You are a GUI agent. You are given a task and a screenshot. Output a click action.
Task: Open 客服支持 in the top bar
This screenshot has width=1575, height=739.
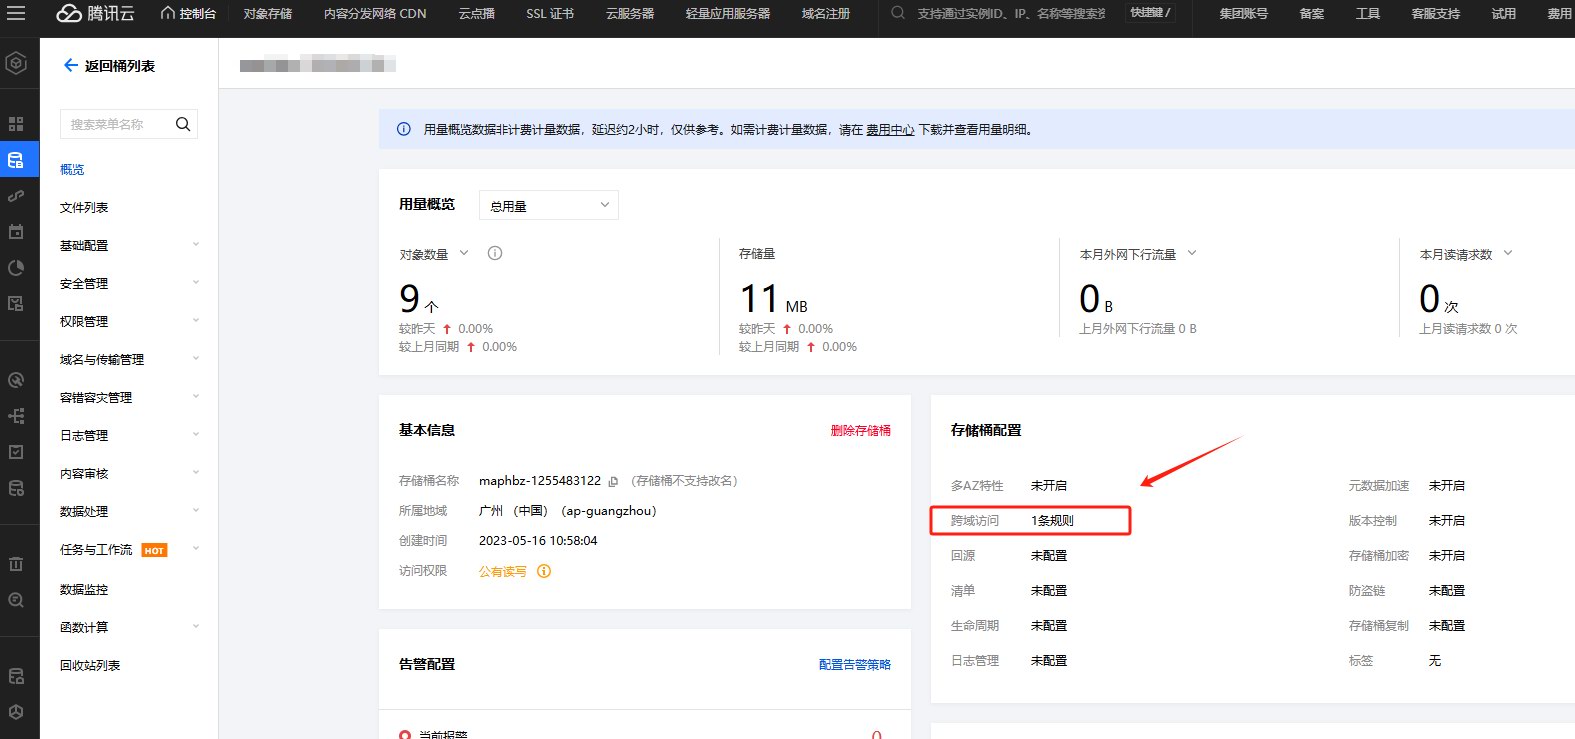(1436, 13)
